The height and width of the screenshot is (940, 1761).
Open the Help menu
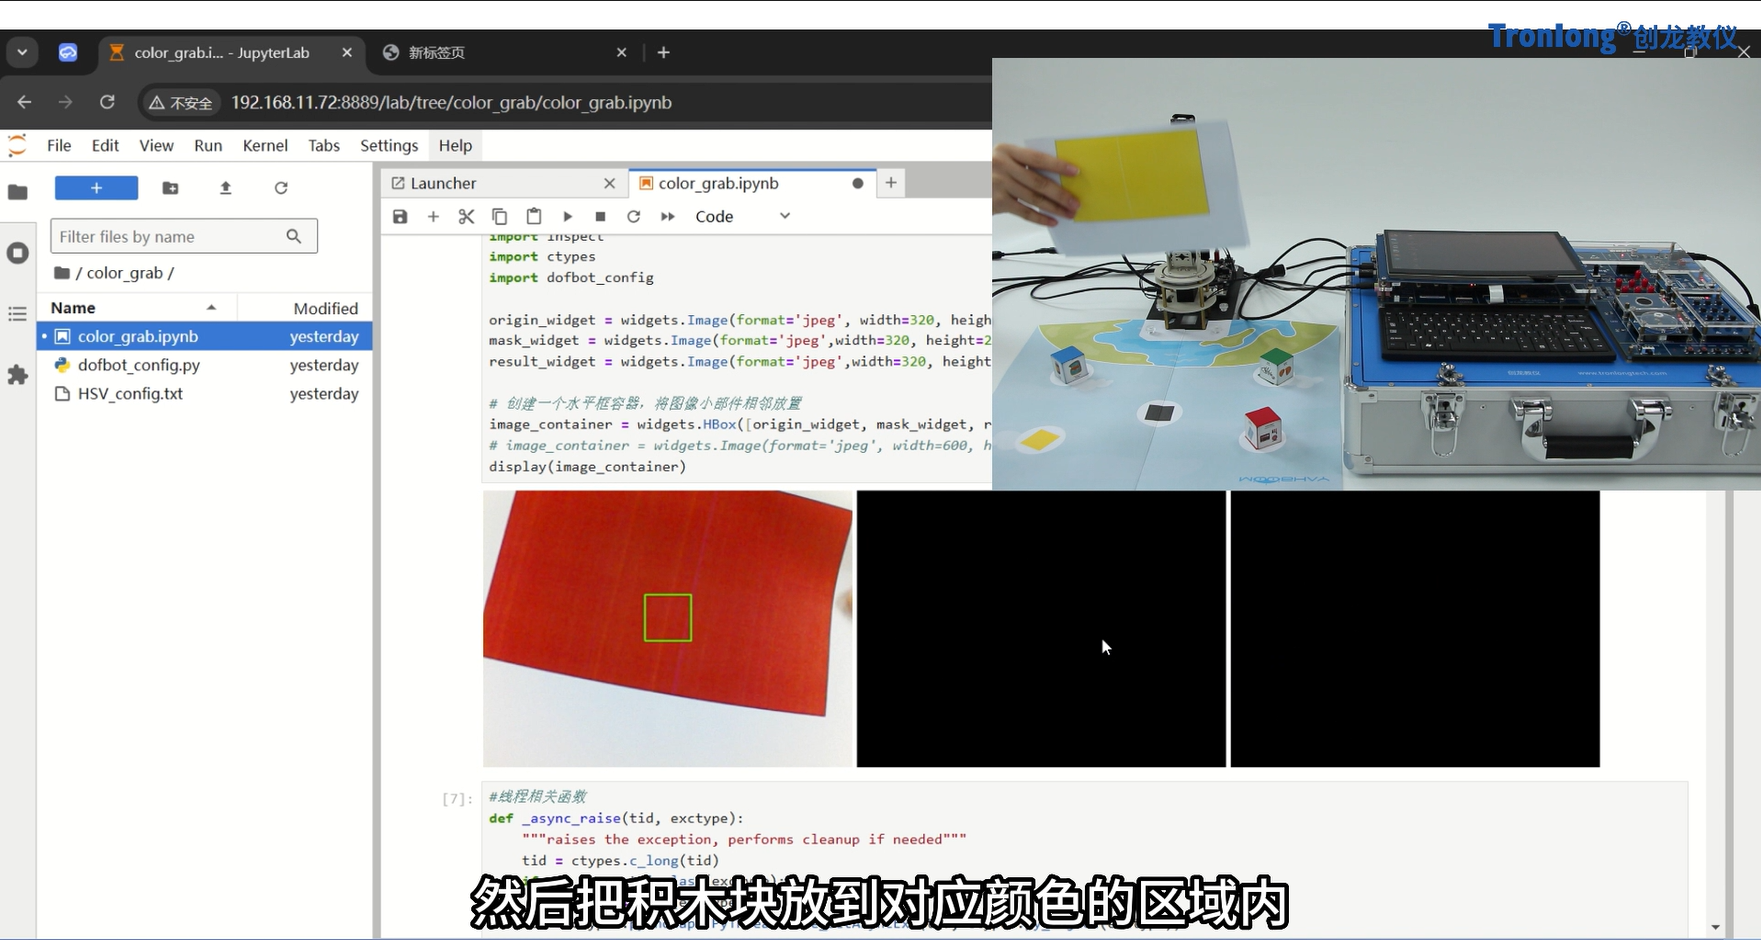pyautogui.click(x=455, y=145)
